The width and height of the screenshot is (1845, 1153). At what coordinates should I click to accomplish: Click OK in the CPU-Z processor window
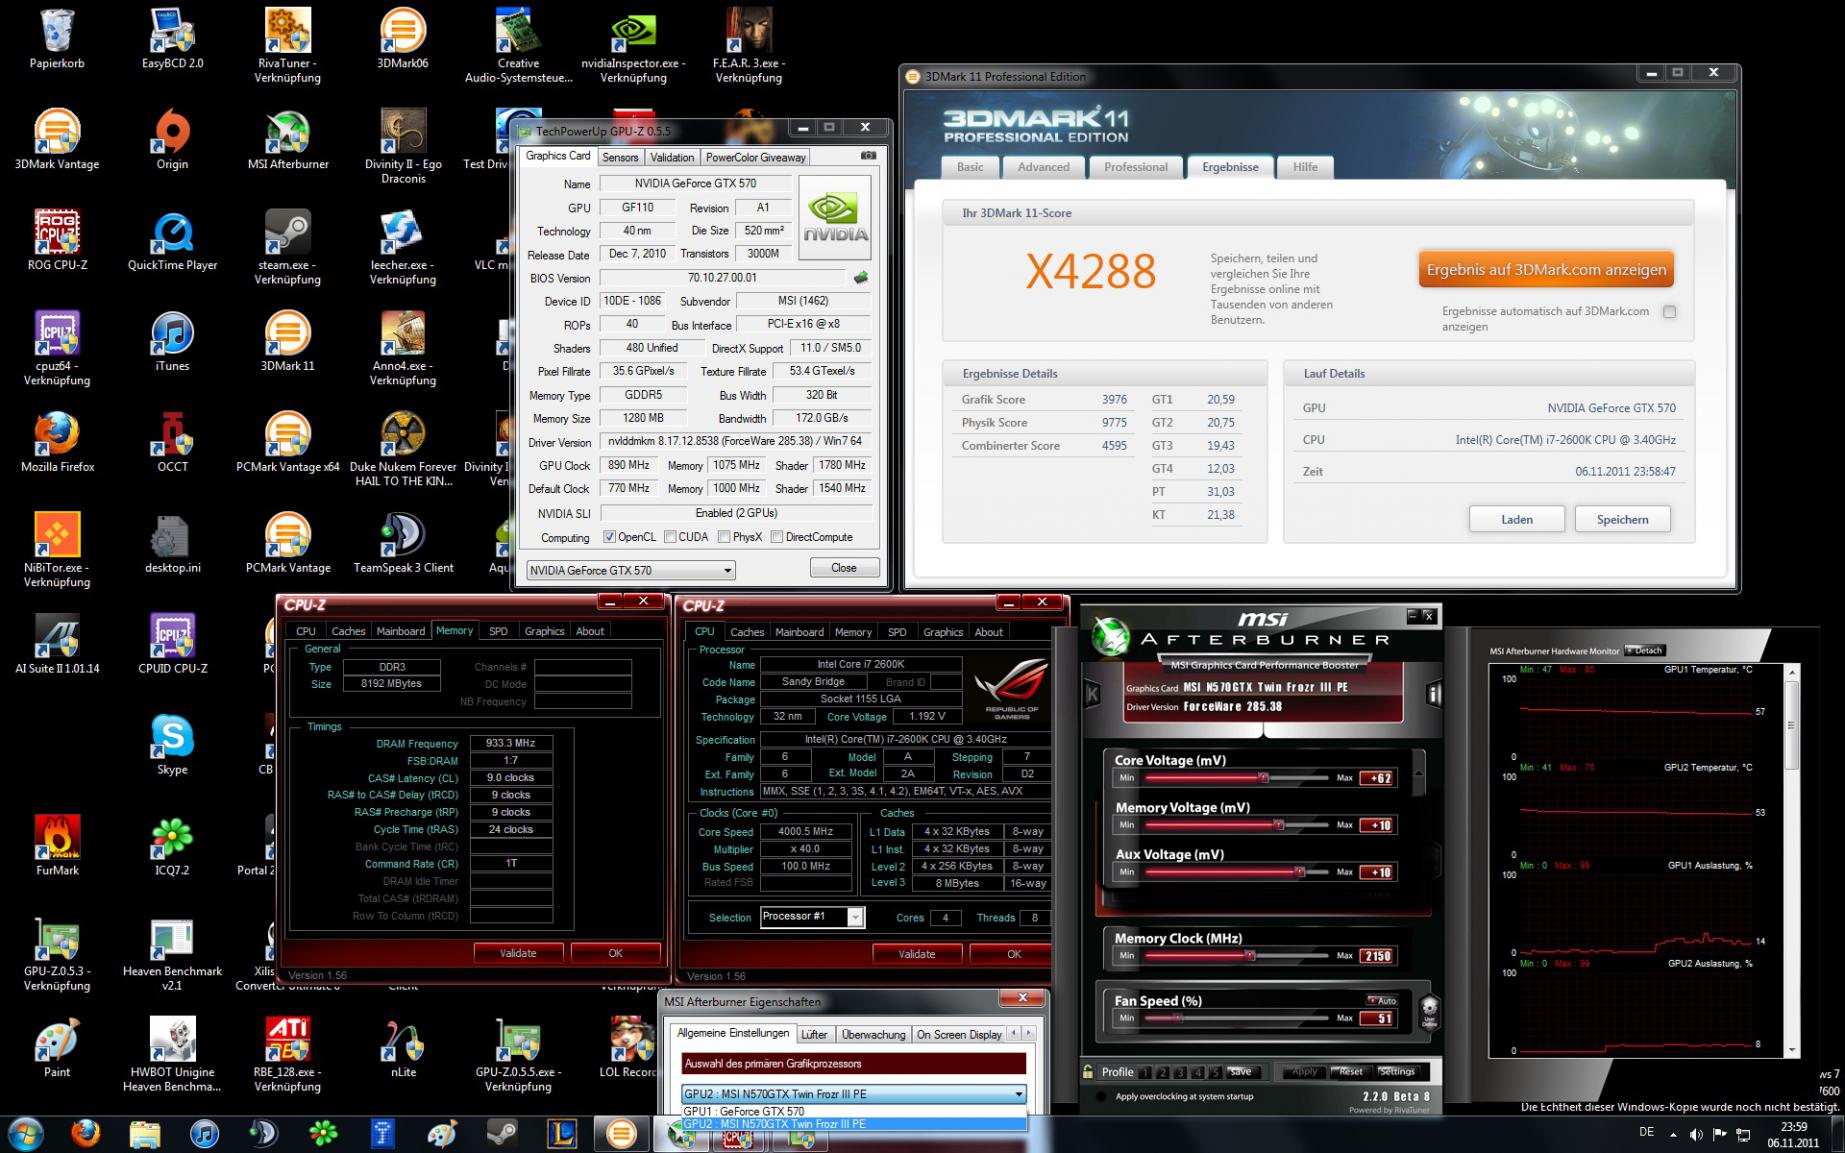(x=1013, y=954)
